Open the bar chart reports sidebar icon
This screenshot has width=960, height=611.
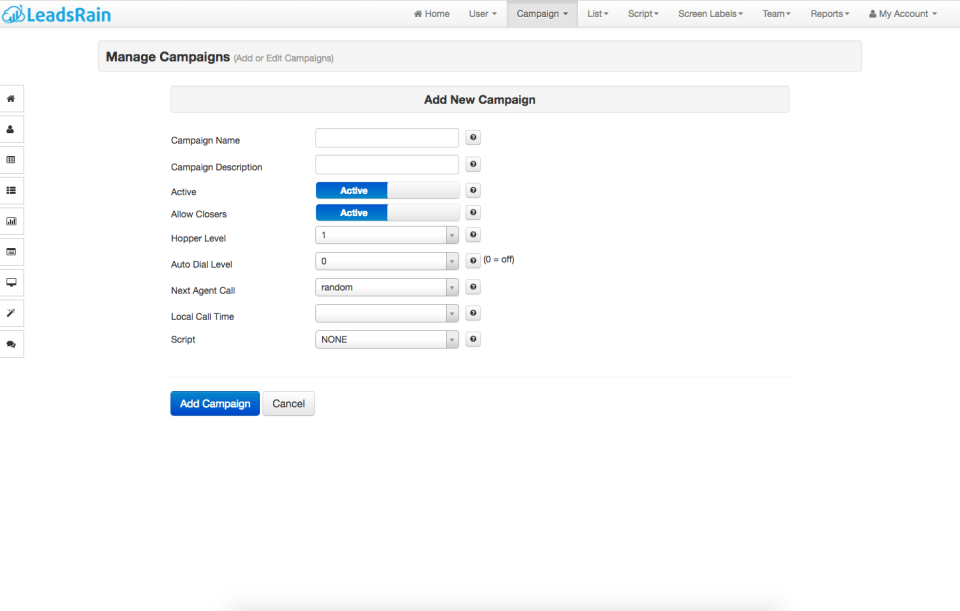[x=11, y=221]
